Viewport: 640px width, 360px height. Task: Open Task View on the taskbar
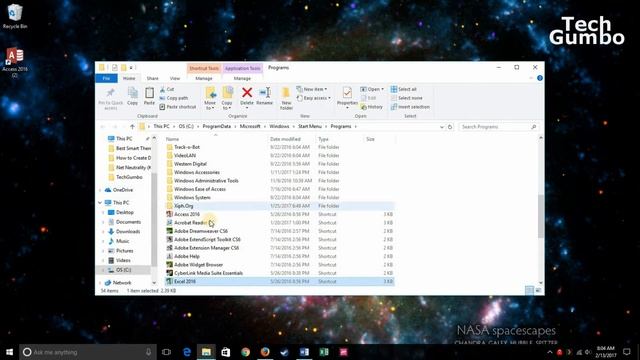coord(166,352)
